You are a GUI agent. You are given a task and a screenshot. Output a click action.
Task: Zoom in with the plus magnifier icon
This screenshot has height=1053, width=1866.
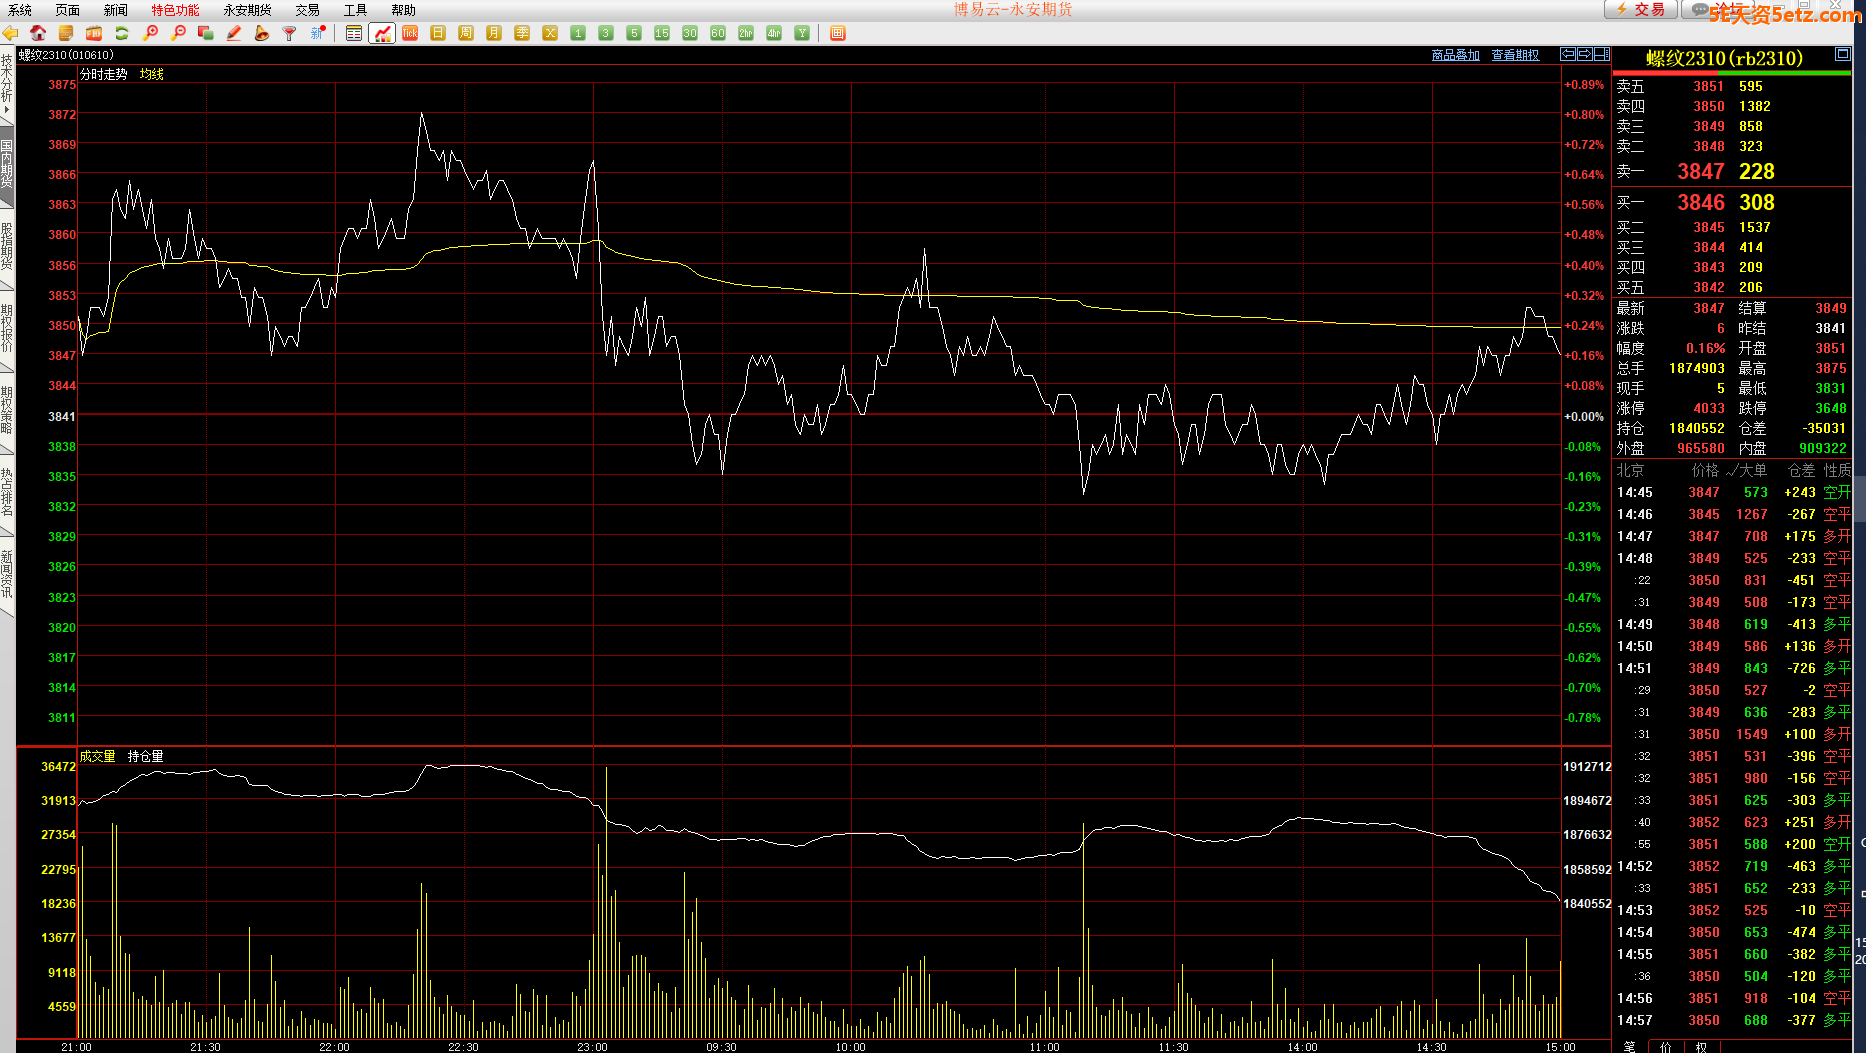click(x=150, y=33)
